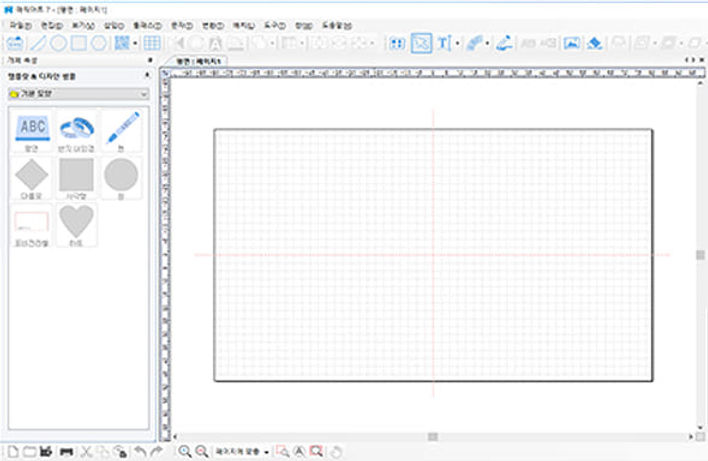Click the horizontal scrollbar thumb below the canvas
The image size is (708, 461).
click(432, 437)
